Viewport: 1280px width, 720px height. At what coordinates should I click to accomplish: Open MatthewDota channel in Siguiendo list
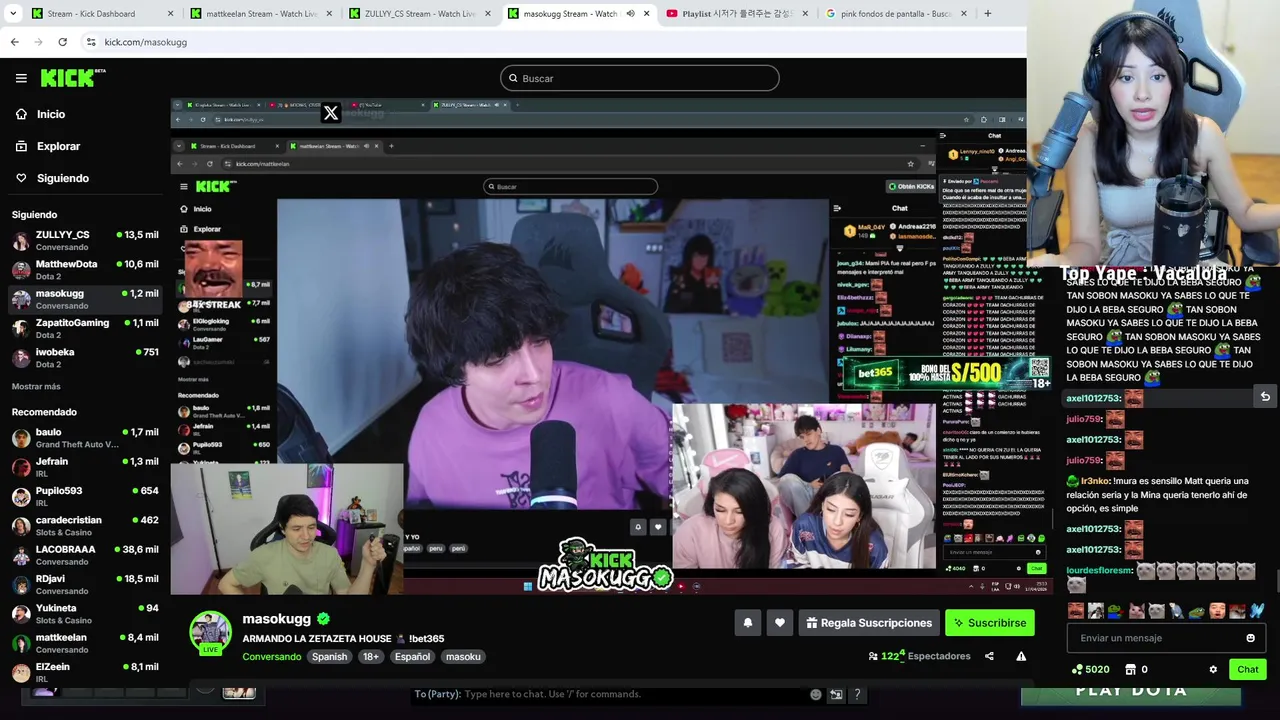click(85, 270)
